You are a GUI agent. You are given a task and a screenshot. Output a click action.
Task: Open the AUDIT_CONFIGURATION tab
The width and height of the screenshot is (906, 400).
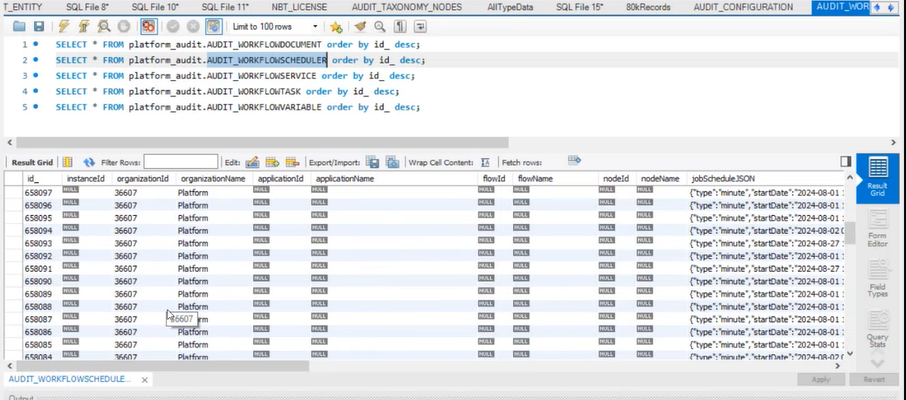click(x=743, y=7)
